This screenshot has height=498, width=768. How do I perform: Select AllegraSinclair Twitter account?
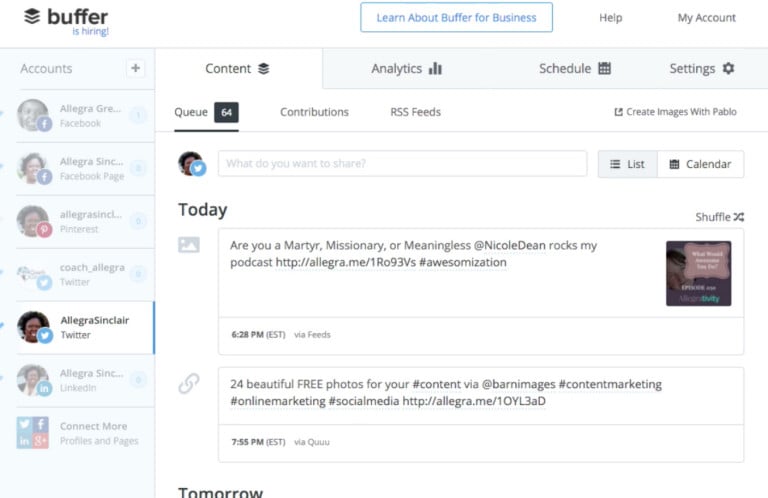[x=85, y=328]
